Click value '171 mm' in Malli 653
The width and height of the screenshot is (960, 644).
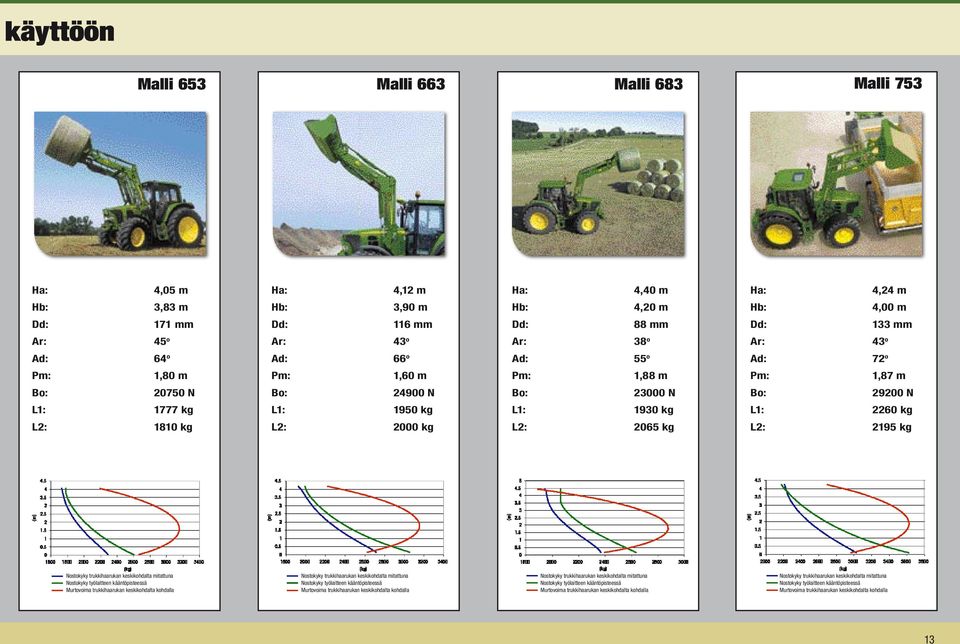click(x=173, y=324)
